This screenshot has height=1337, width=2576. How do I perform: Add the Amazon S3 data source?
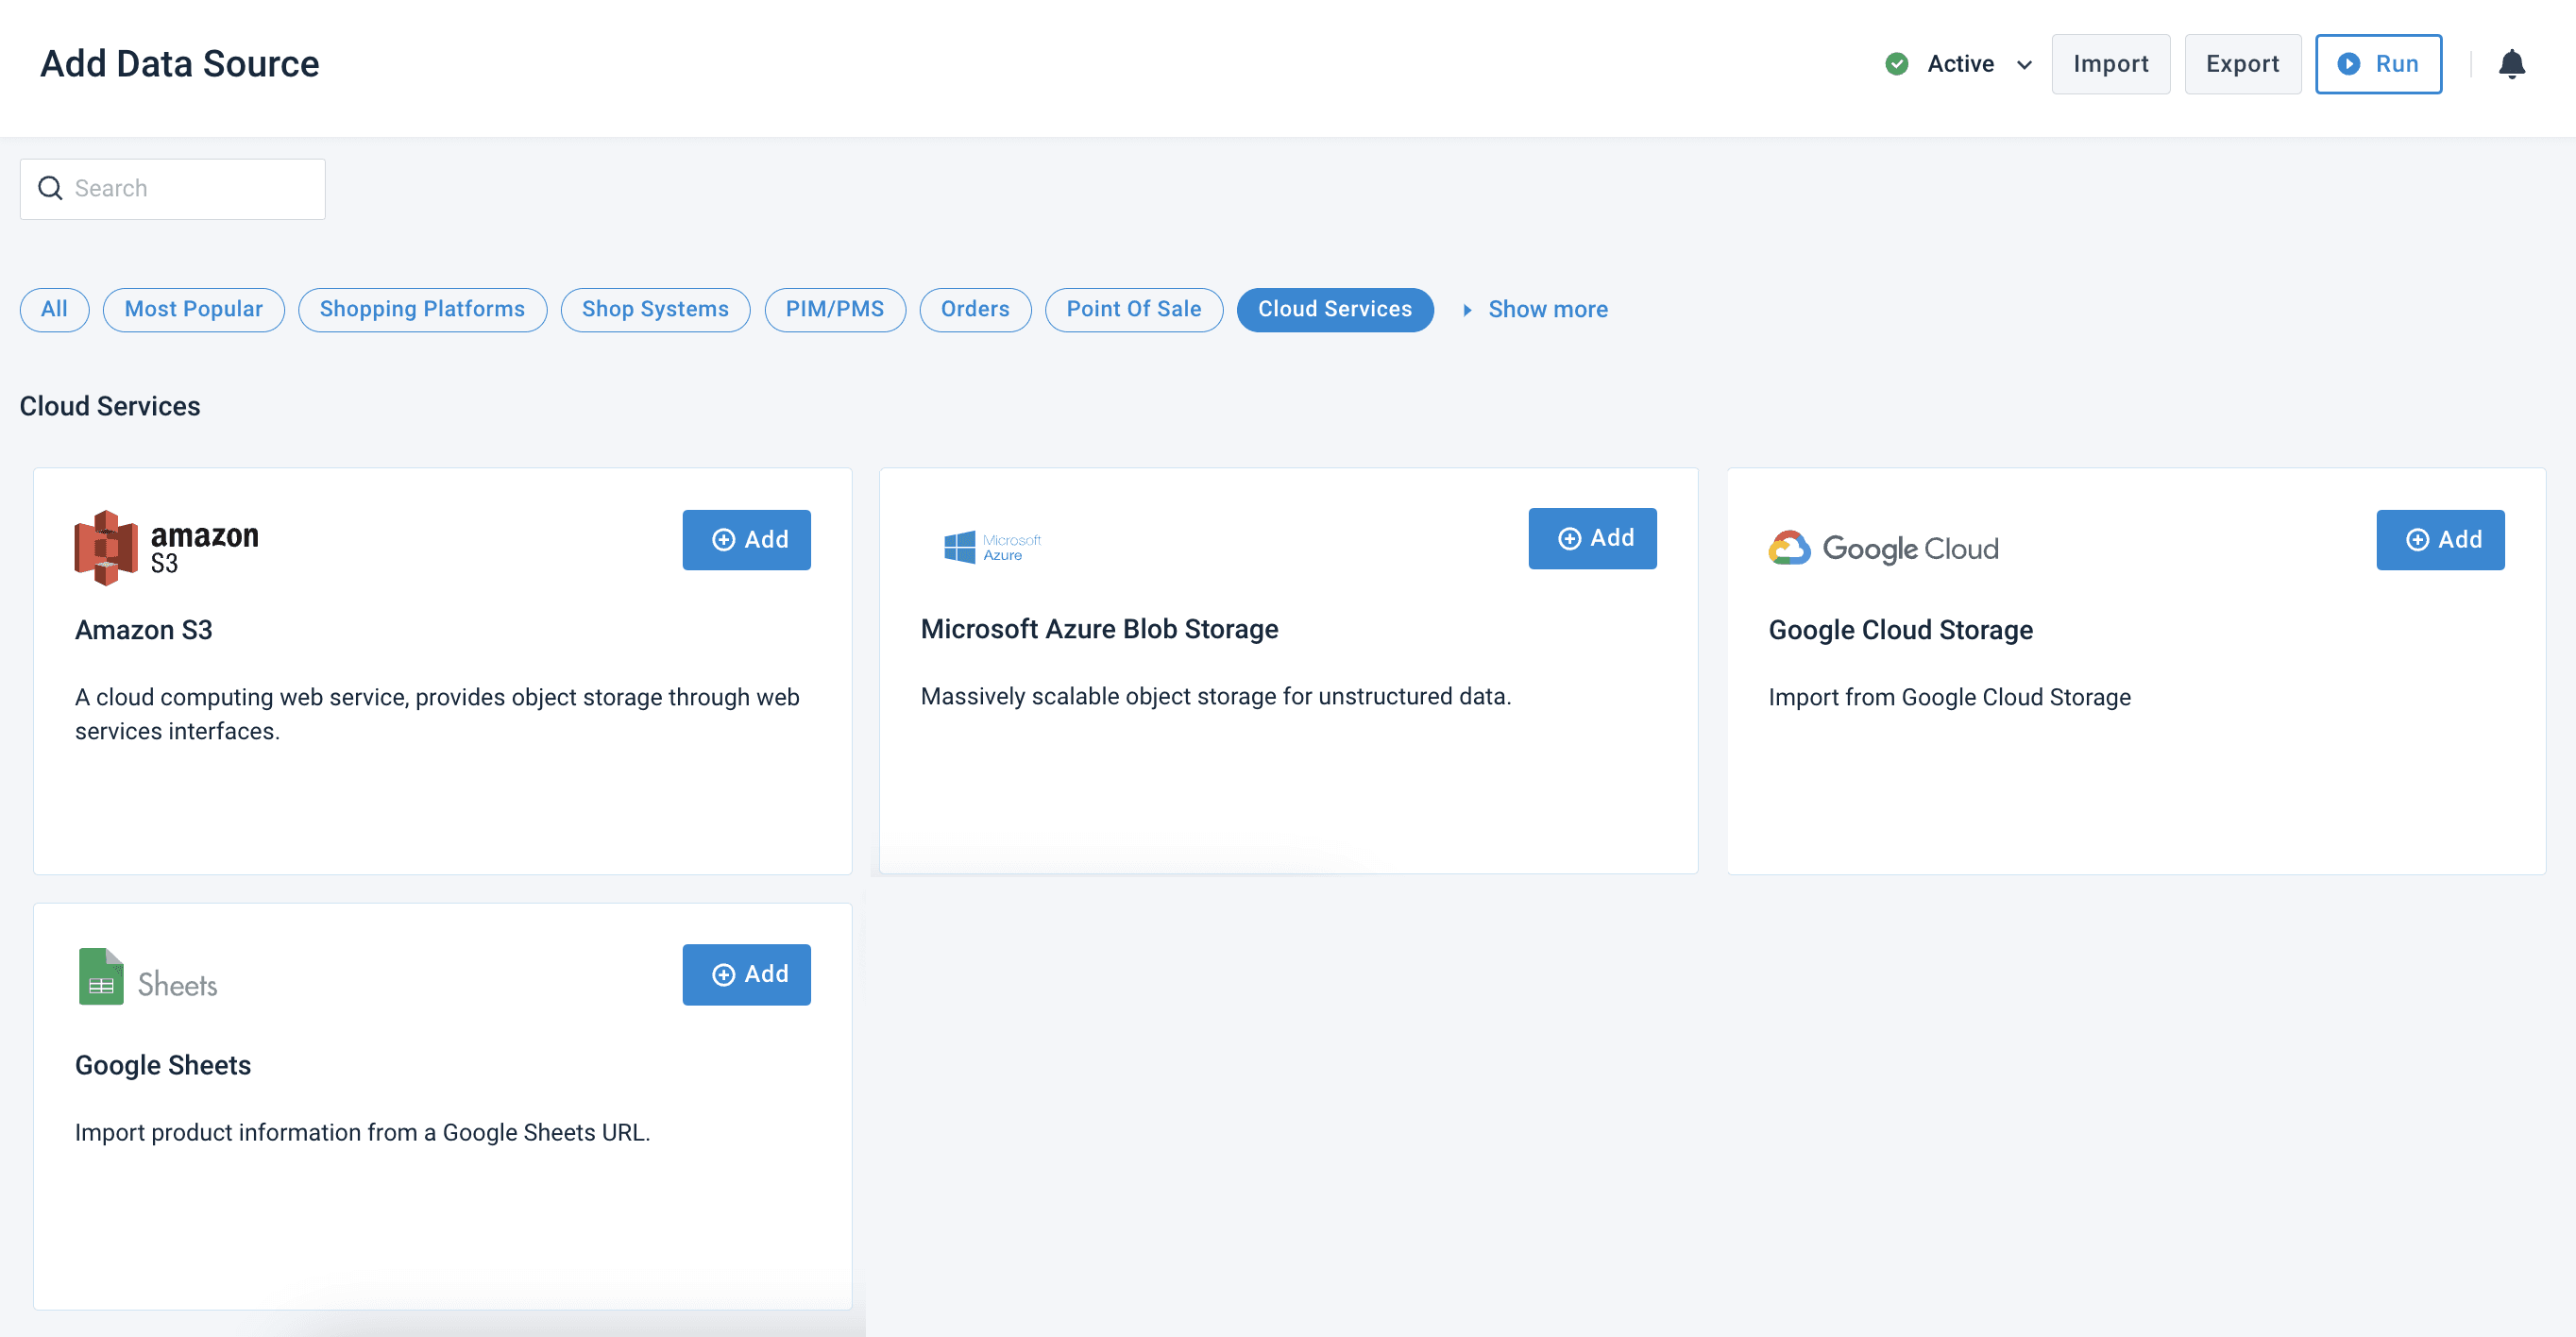746,540
